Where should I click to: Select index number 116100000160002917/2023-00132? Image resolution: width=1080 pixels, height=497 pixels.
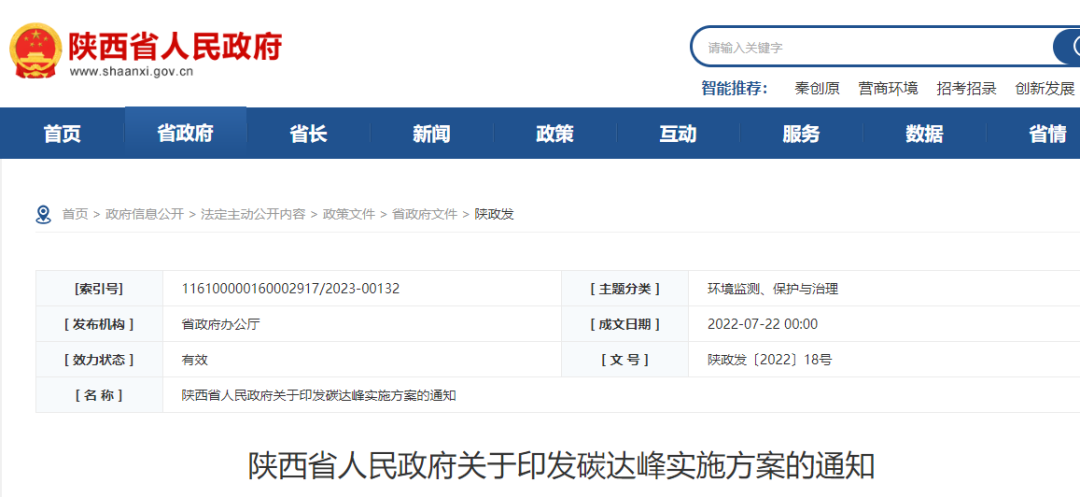point(291,288)
